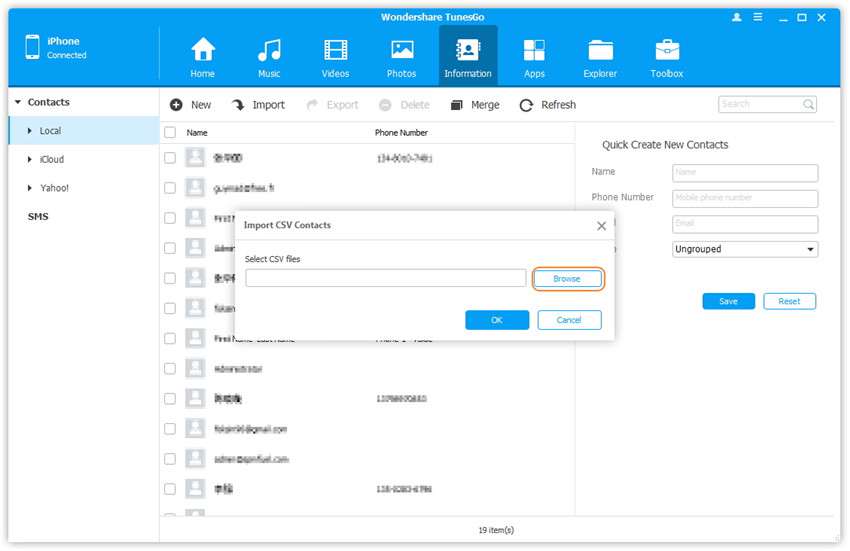Check the first contact row checkbox
Image resolution: width=850 pixels, height=551 pixels.
(x=170, y=158)
